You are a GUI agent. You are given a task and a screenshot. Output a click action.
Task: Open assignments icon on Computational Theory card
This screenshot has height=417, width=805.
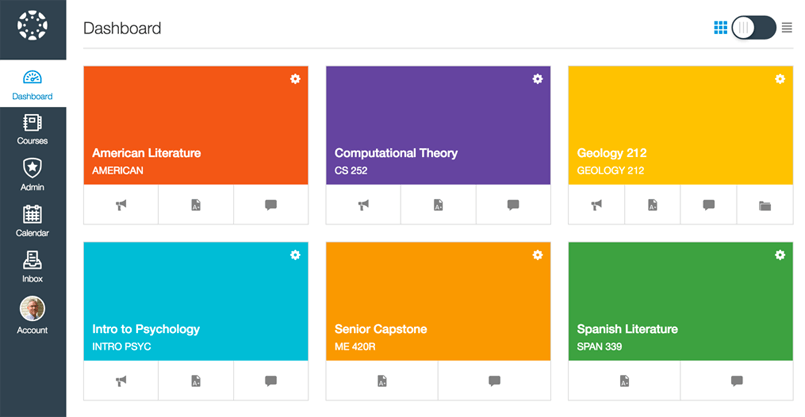tap(438, 205)
